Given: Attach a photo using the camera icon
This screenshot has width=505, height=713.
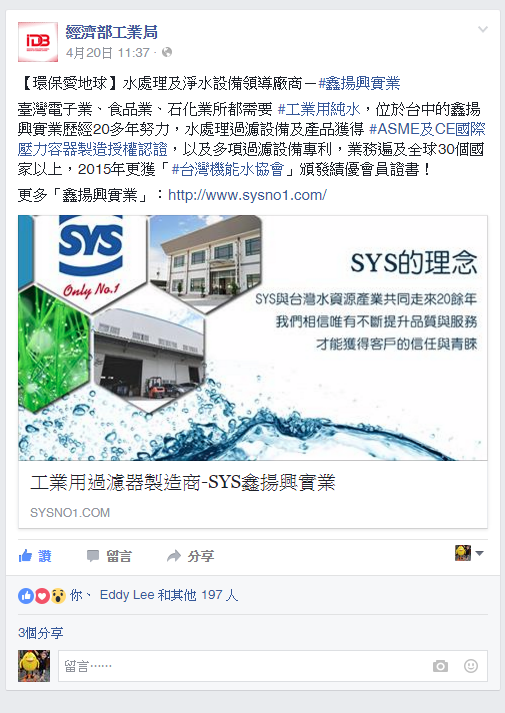Looking at the screenshot, I should pyautogui.click(x=440, y=666).
